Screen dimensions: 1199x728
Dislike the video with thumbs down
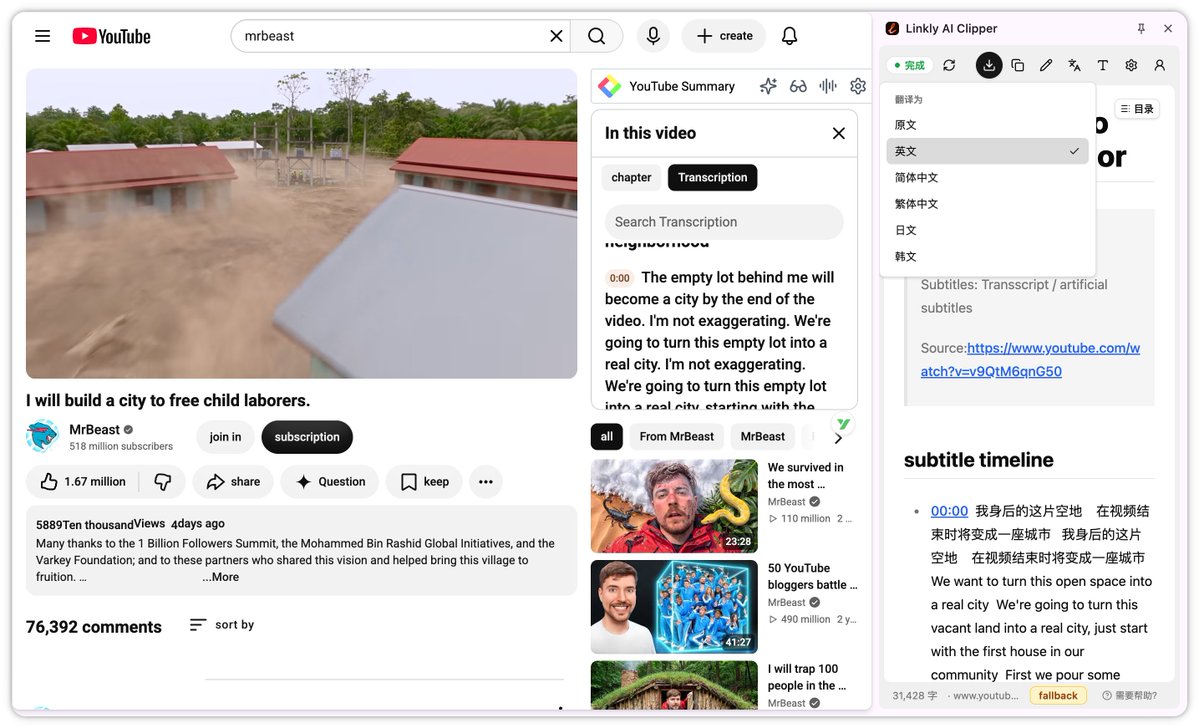pos(163,482)
